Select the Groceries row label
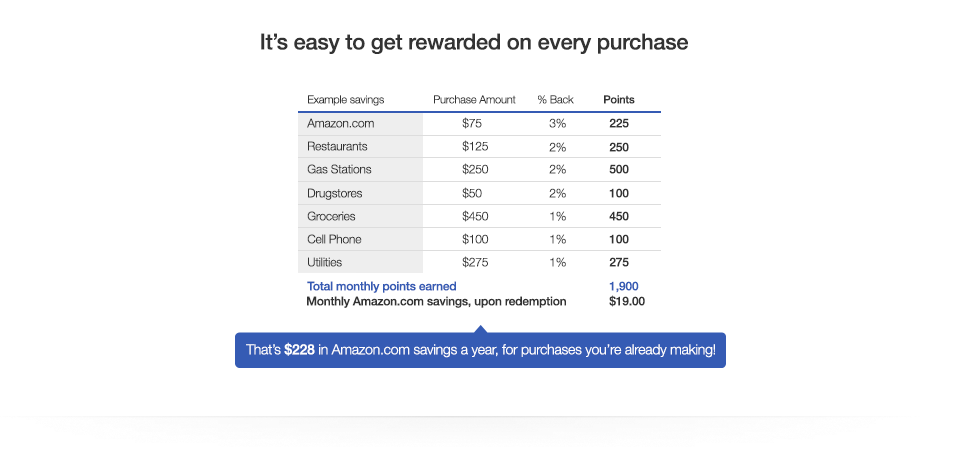 331,216
